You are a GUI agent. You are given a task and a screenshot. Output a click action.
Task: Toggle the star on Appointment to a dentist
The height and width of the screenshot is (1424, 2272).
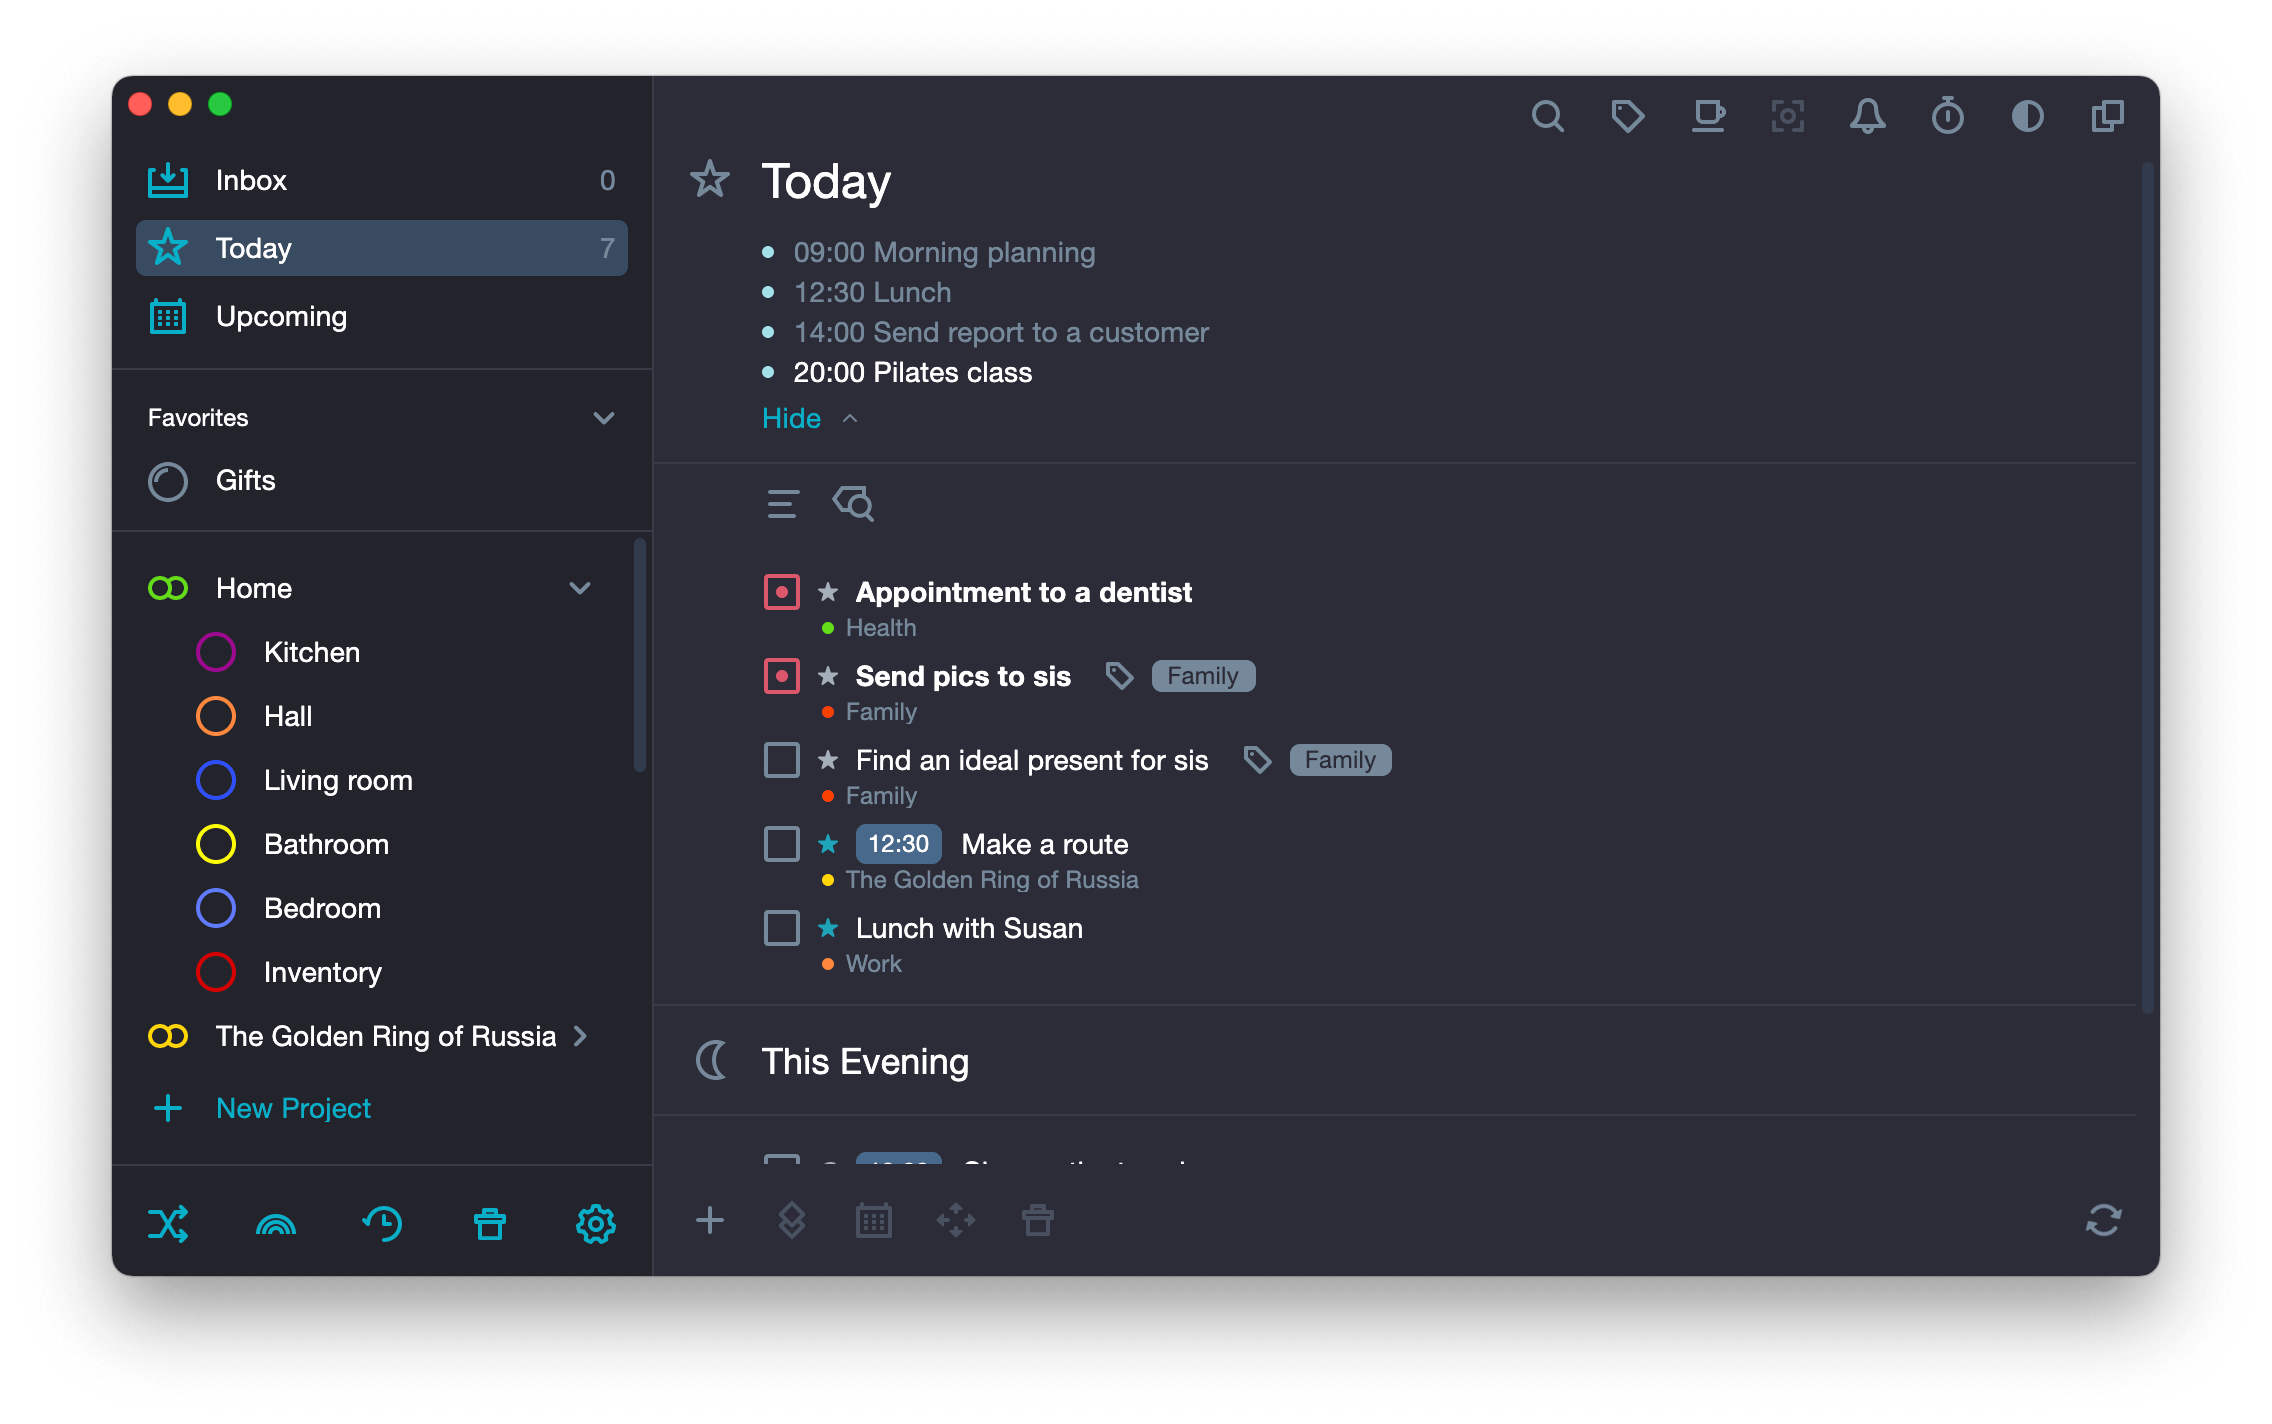point(828,592)
